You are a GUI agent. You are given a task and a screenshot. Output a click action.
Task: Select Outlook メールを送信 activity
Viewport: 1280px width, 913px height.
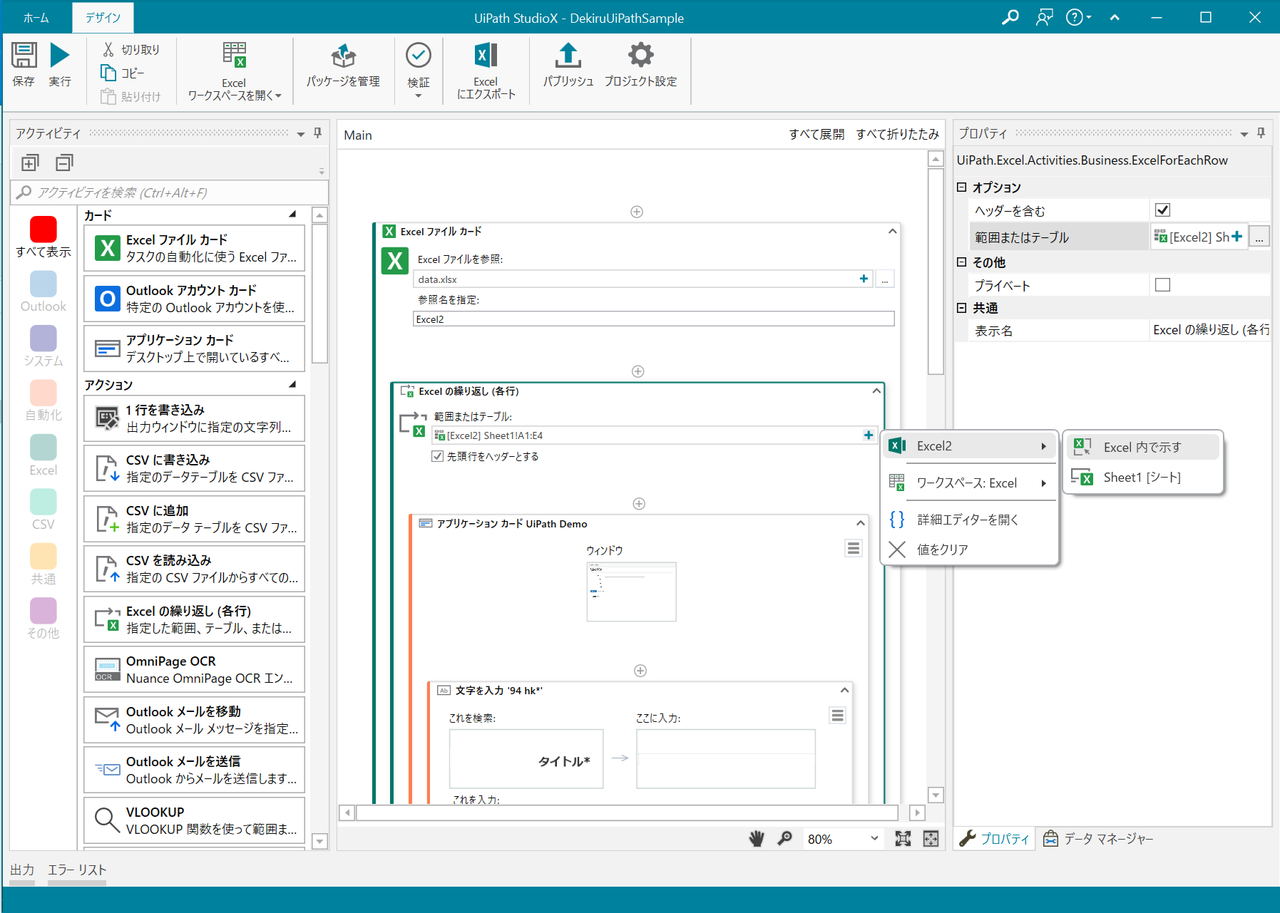pos(194,769)
